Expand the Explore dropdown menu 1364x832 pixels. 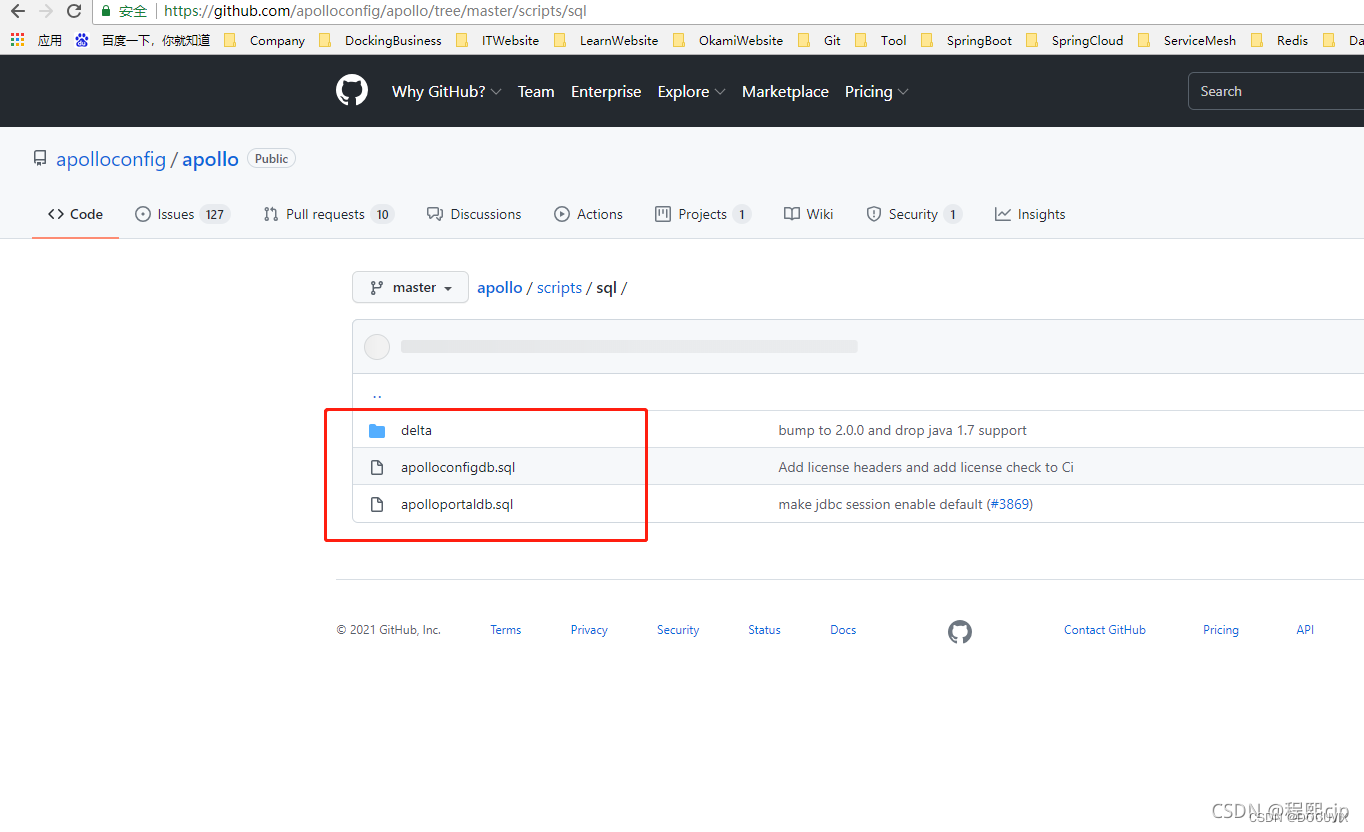pos(691,91)
